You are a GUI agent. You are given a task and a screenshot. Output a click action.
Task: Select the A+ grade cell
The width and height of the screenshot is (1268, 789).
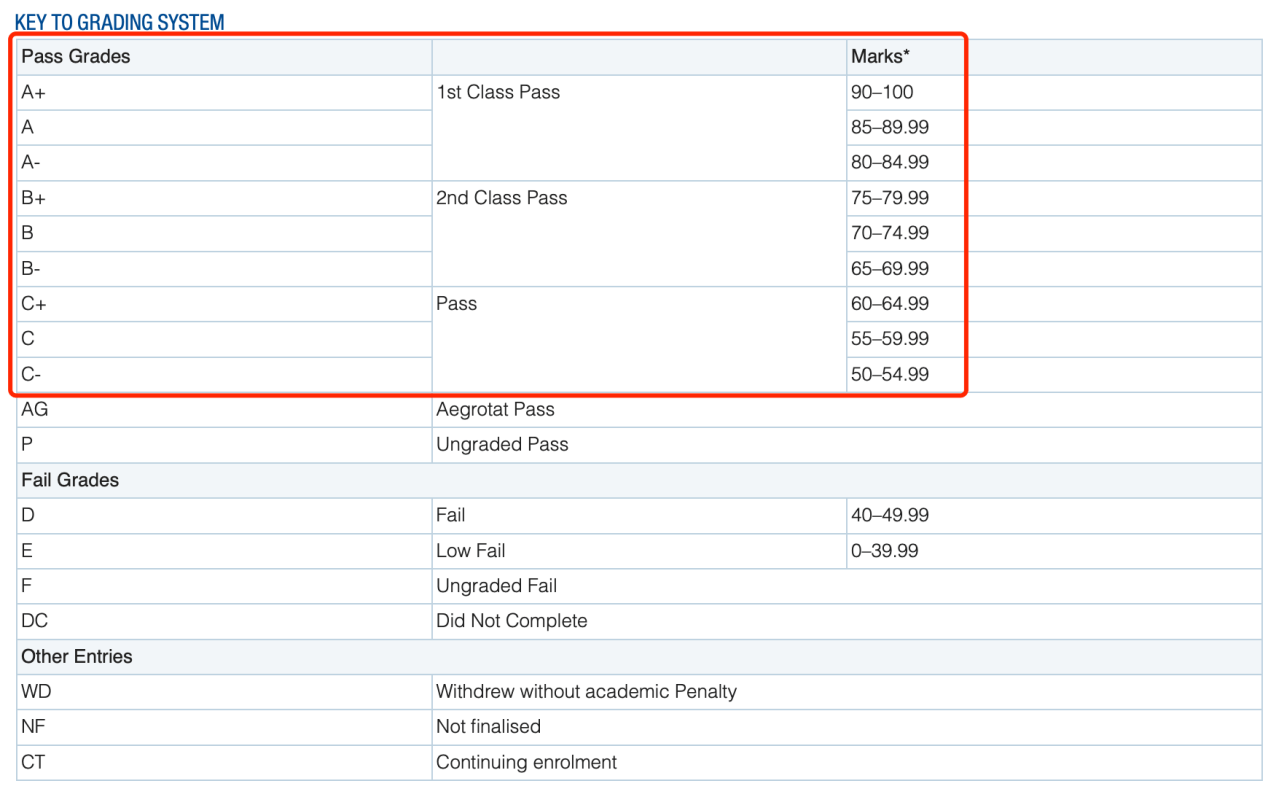[x=34, y=92]
